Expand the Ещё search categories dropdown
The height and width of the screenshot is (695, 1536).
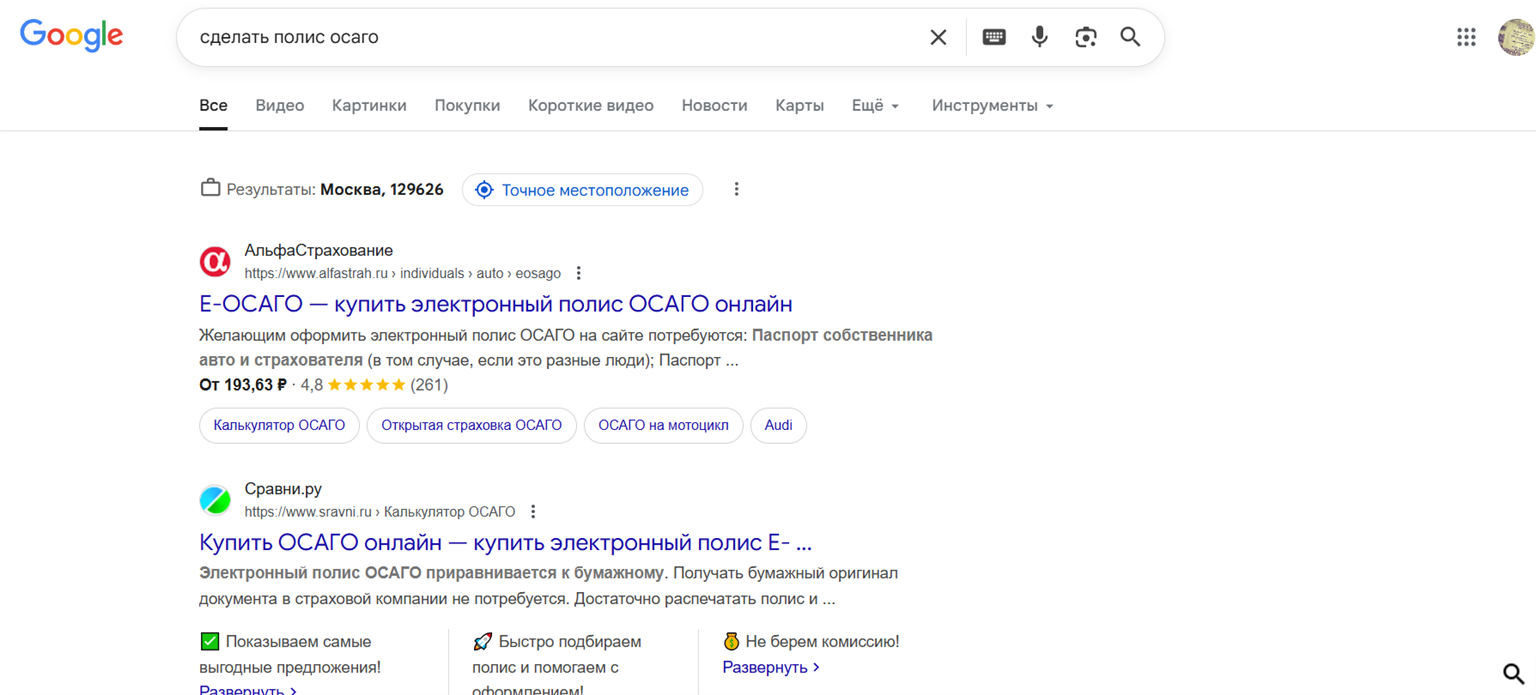click(875, 105)
